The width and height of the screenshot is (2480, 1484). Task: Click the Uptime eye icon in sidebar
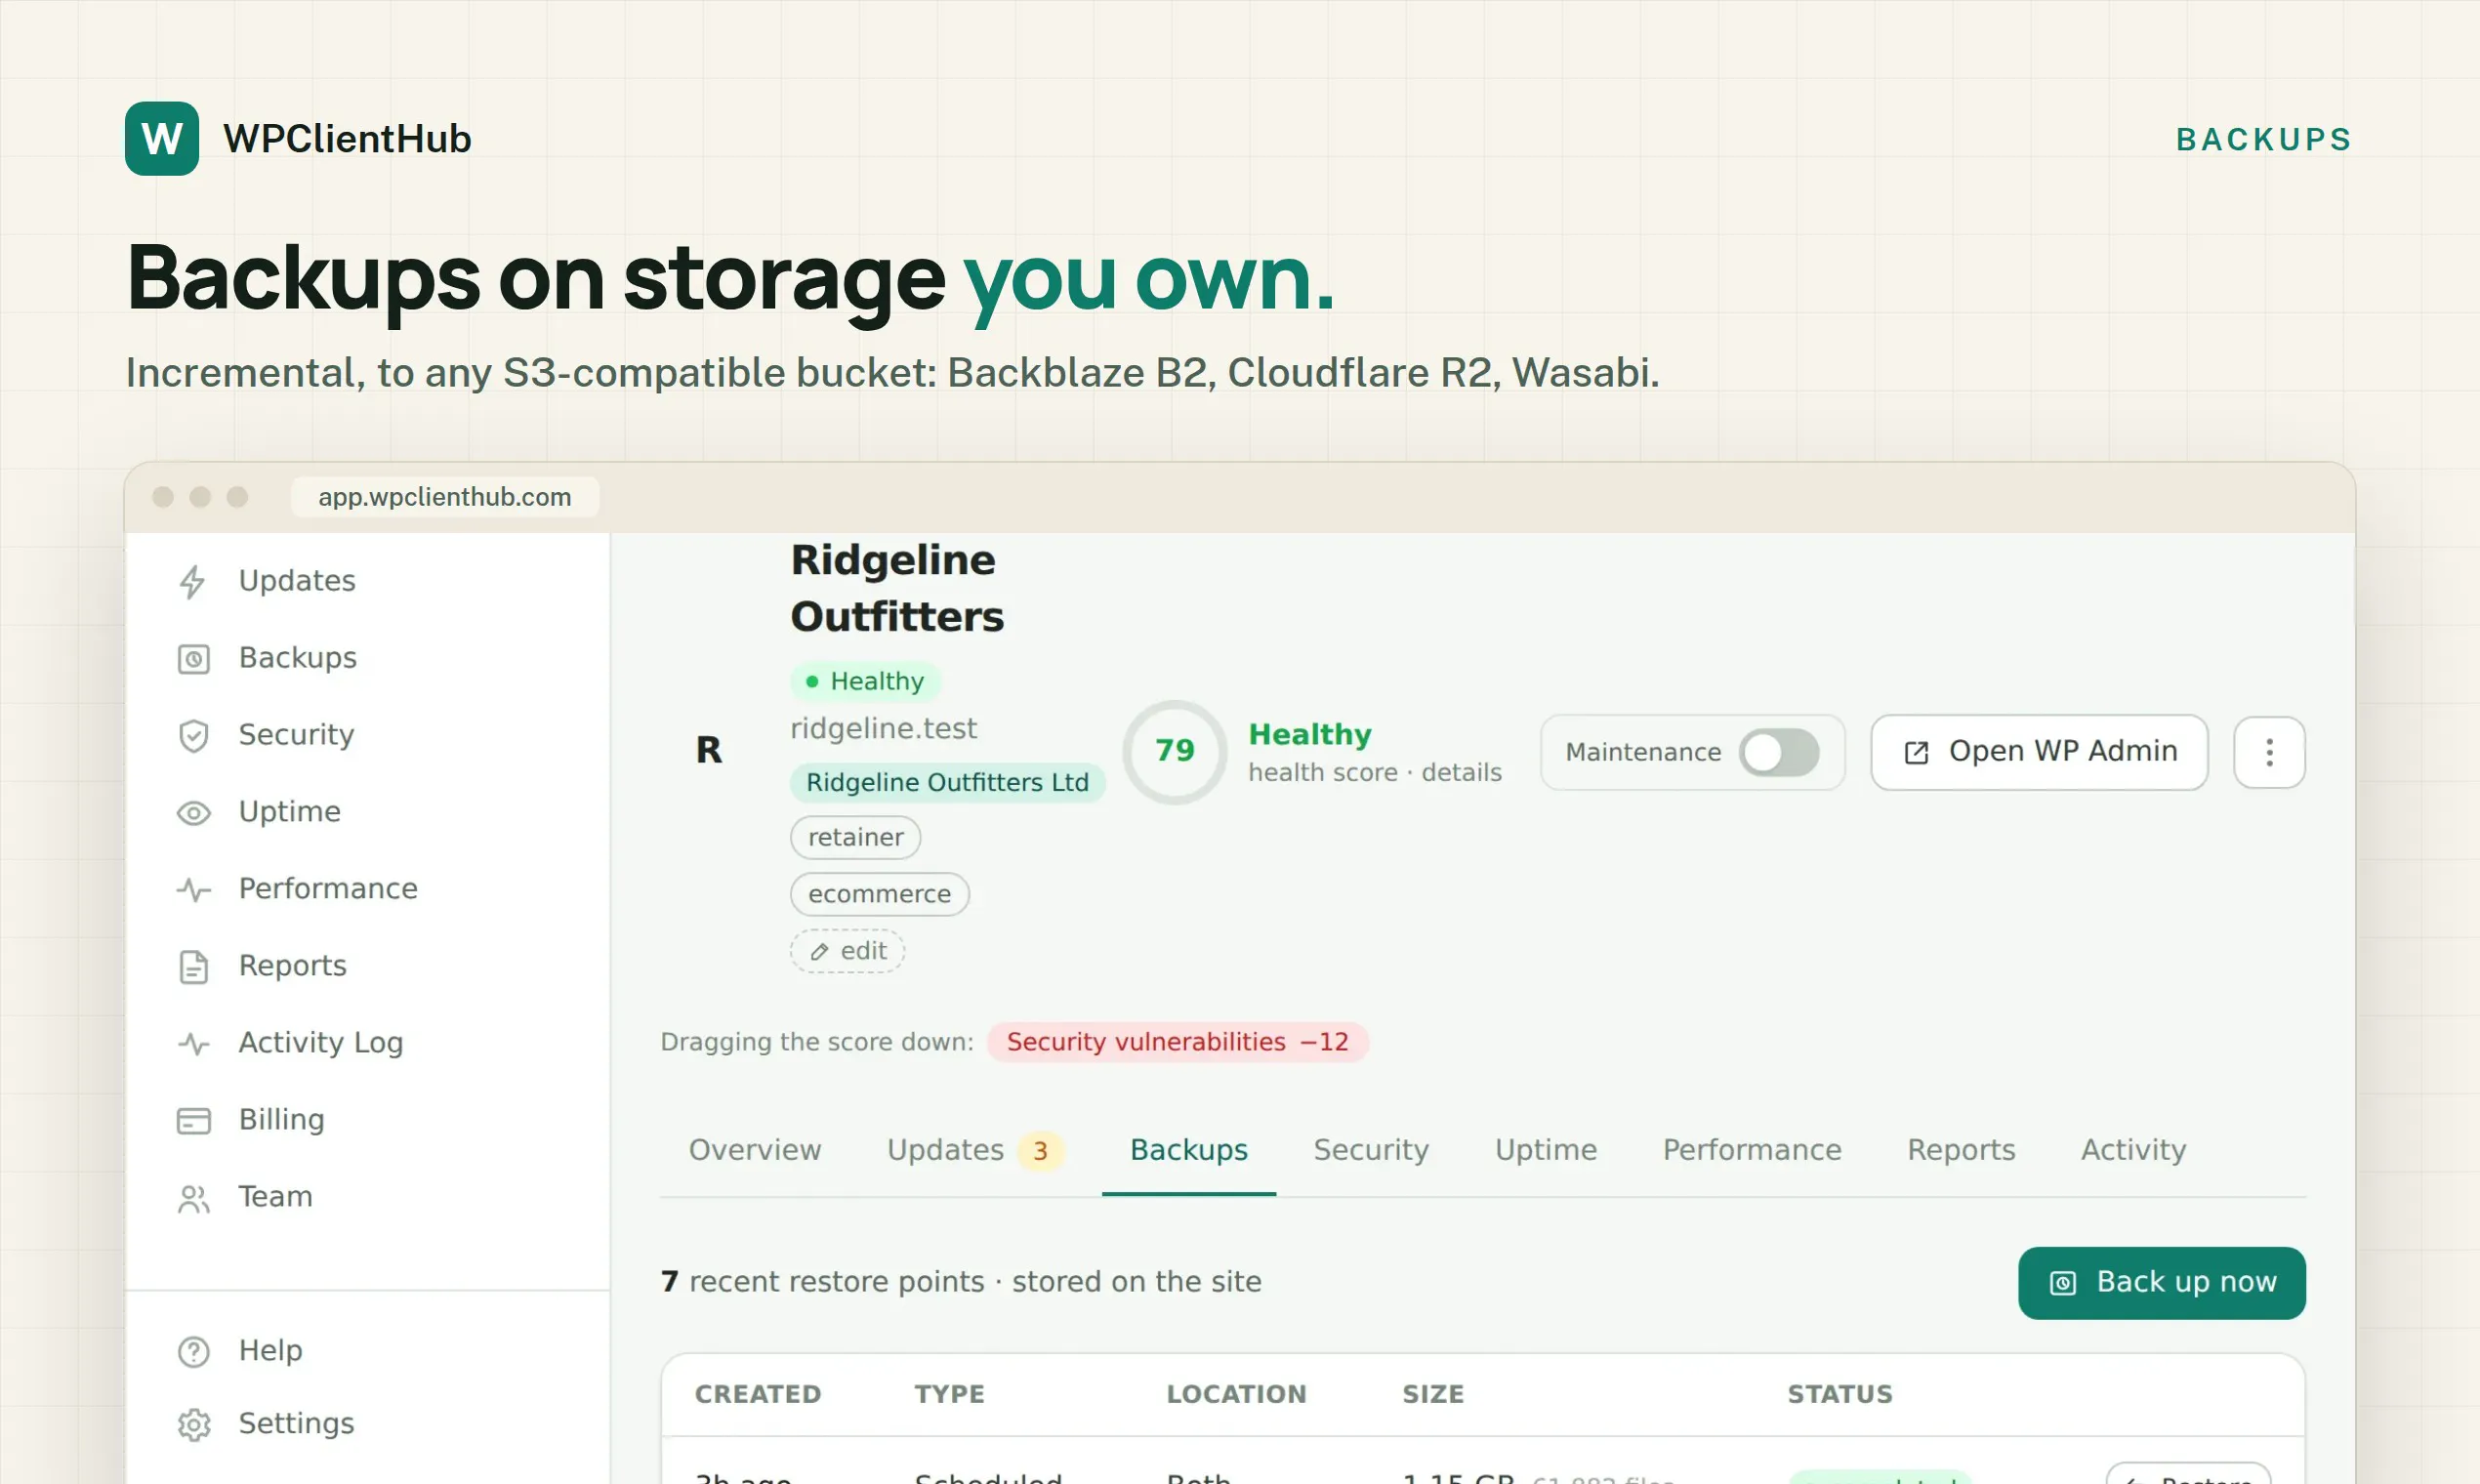(x=193, y=812)
